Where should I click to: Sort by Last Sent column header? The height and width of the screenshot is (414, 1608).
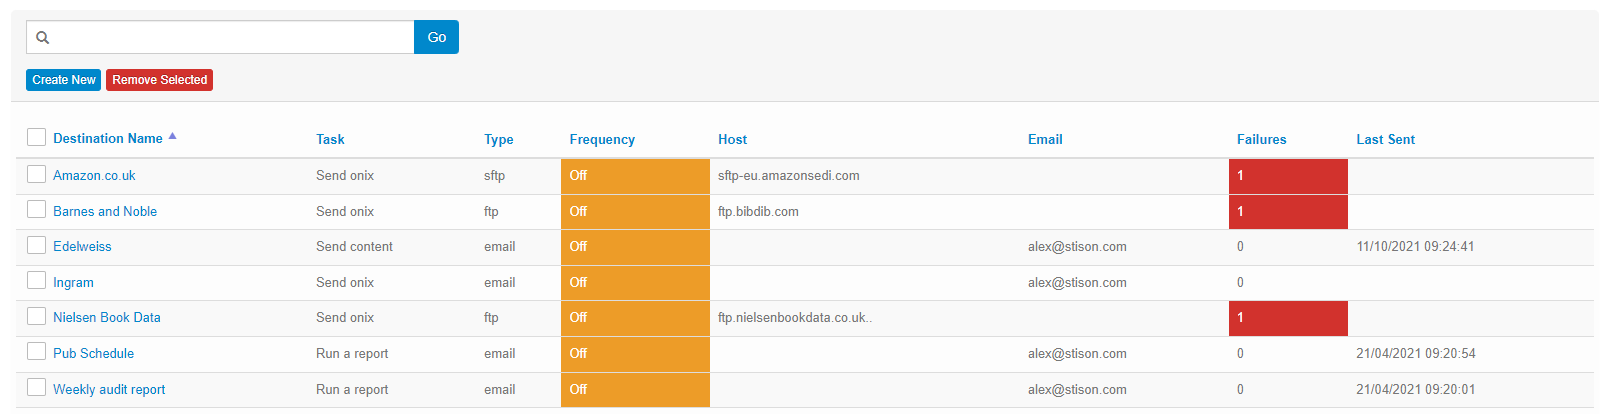(1386, 140)
